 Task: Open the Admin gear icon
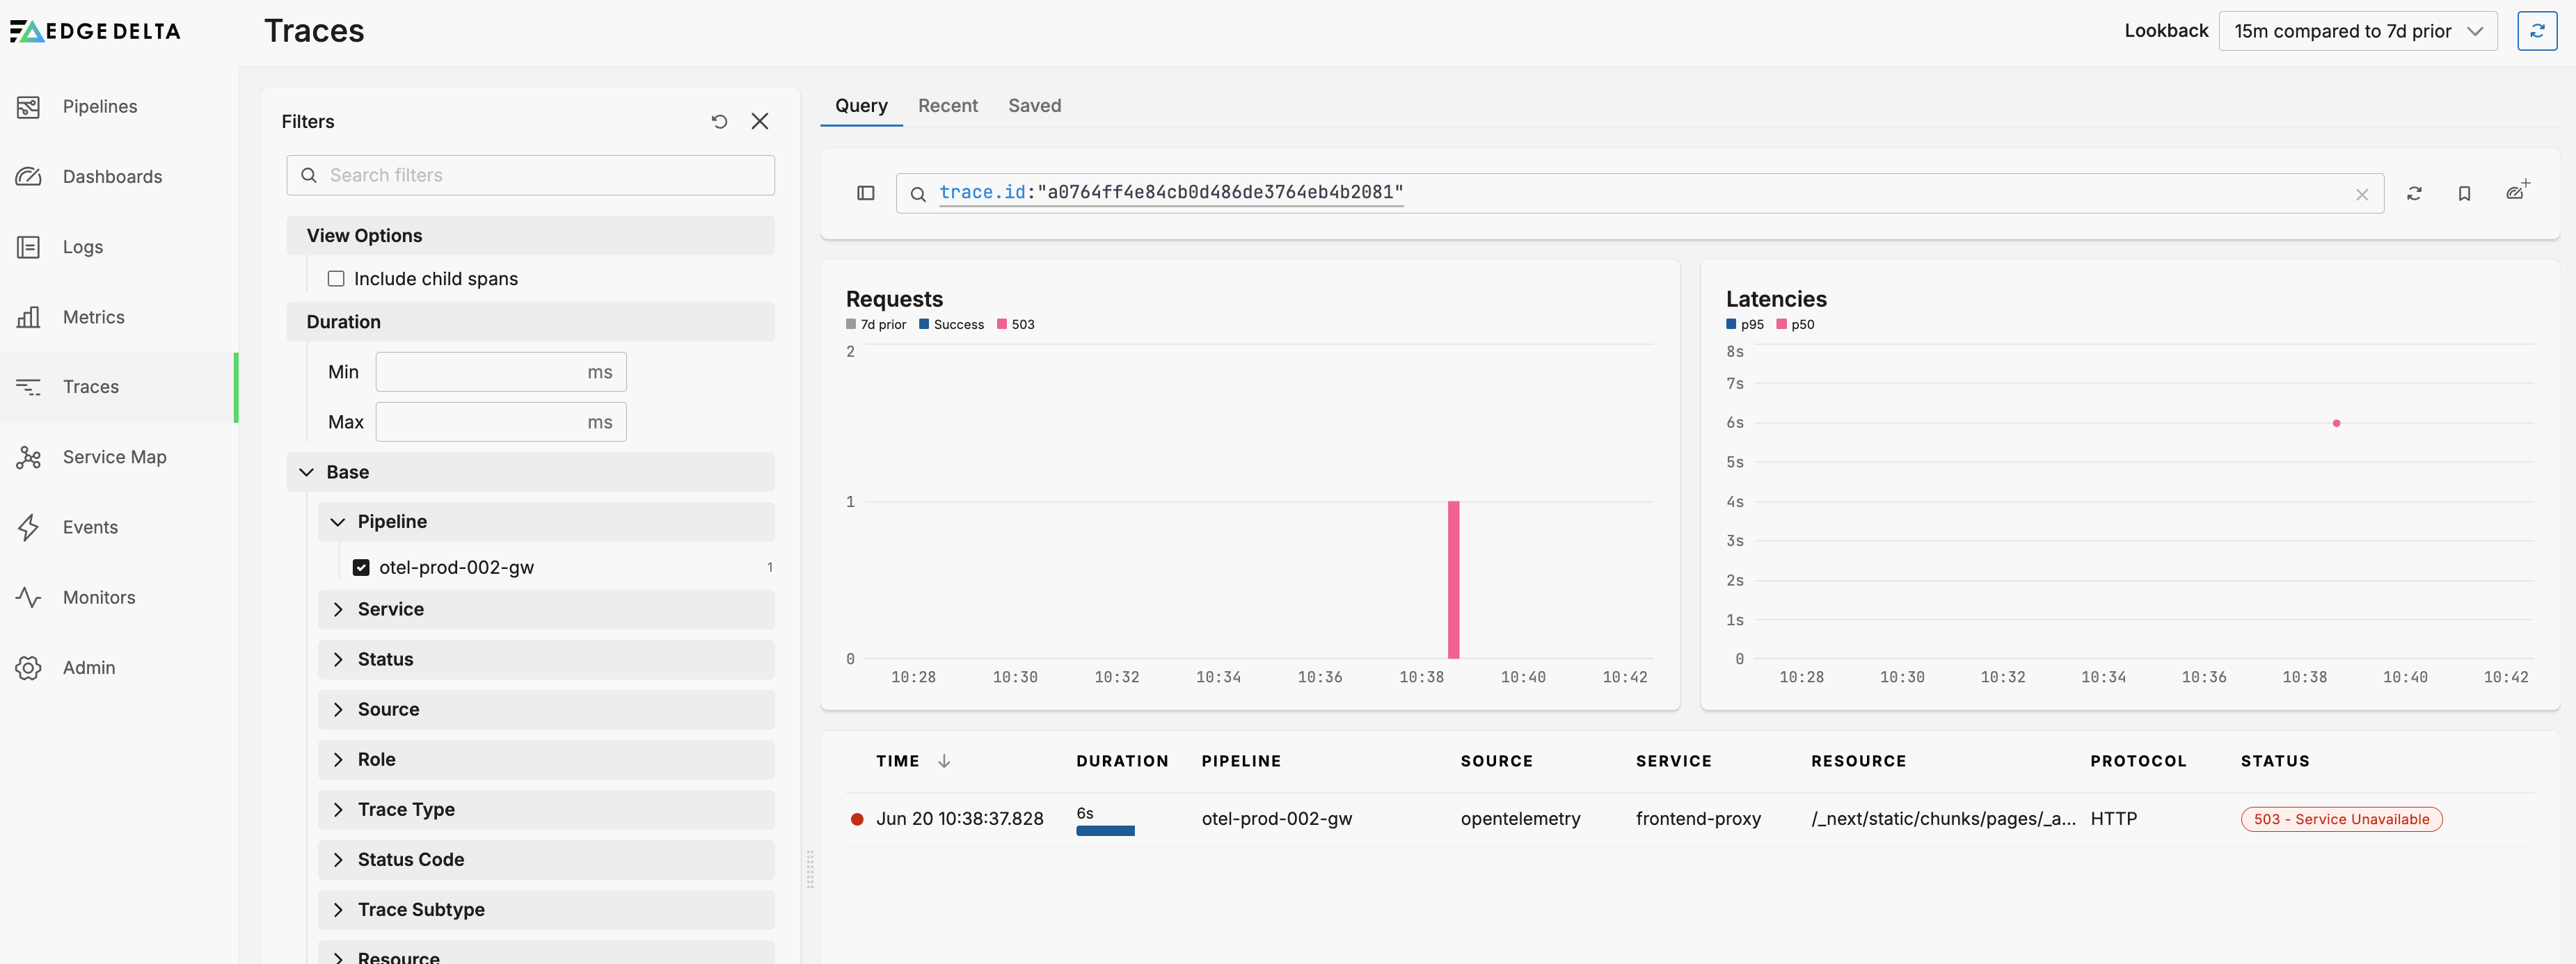pos(28,667)
